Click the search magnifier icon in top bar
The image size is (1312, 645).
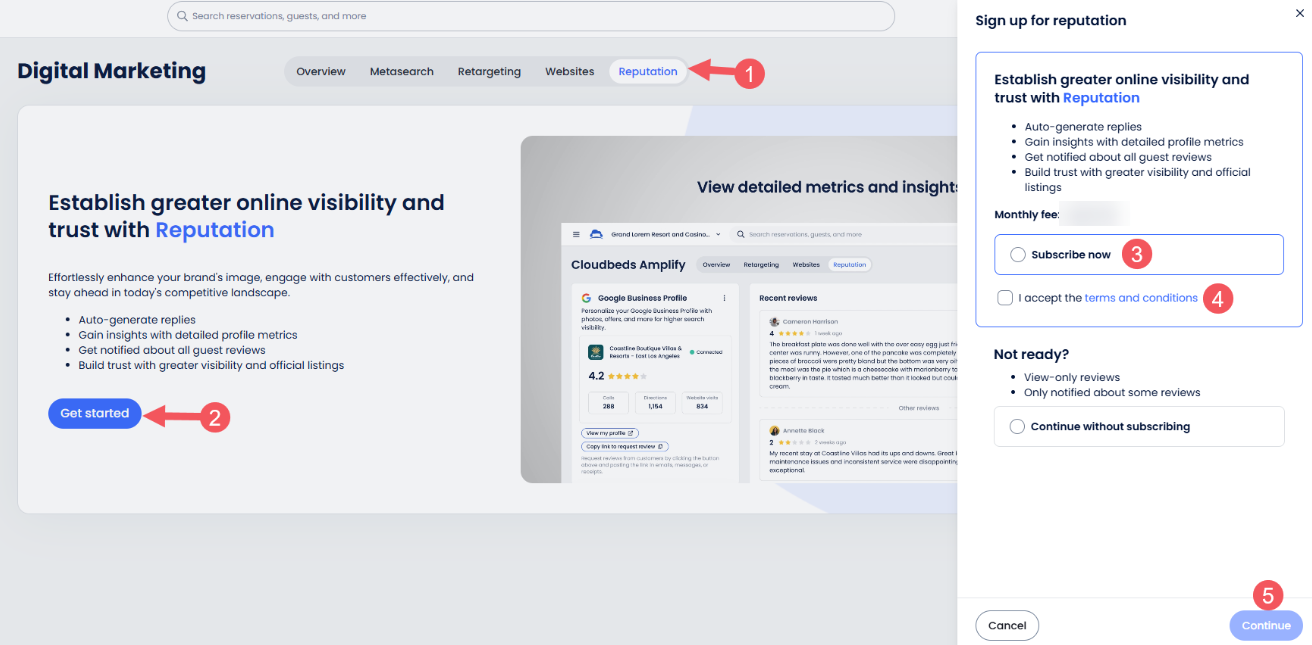point(181,16)
